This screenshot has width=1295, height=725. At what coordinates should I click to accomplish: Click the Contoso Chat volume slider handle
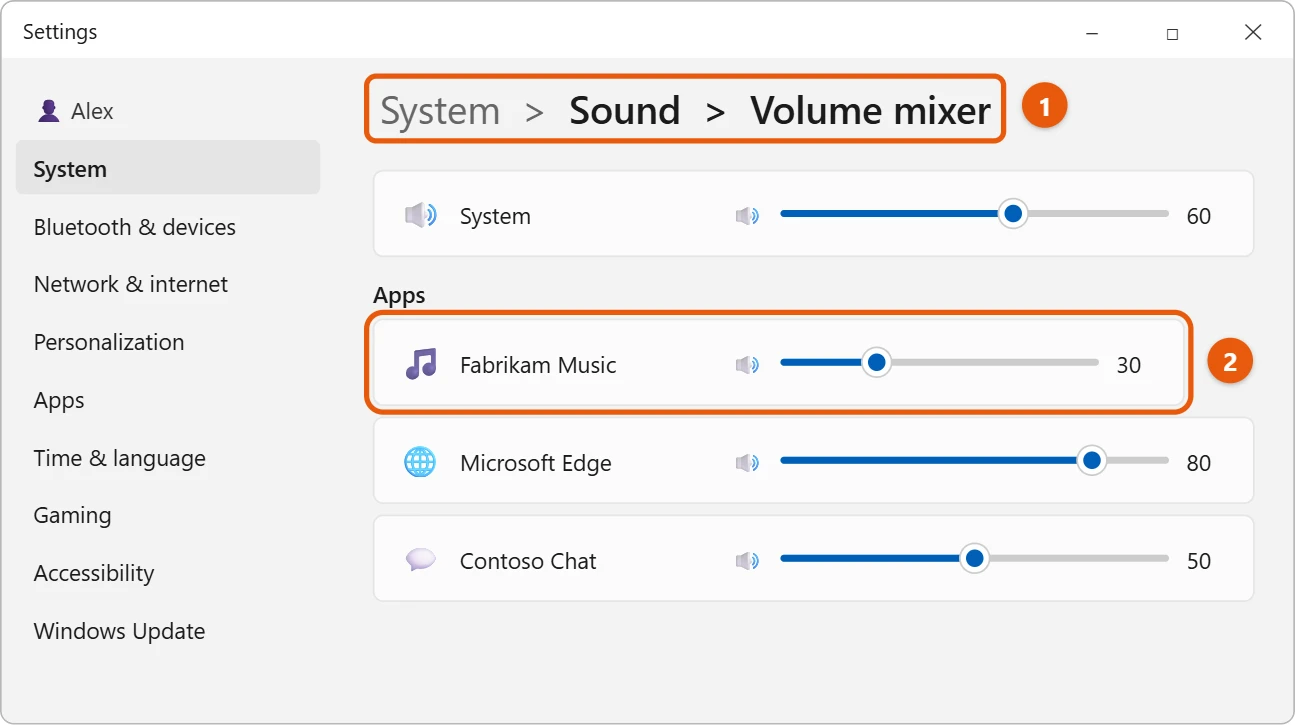pos(974,558)
